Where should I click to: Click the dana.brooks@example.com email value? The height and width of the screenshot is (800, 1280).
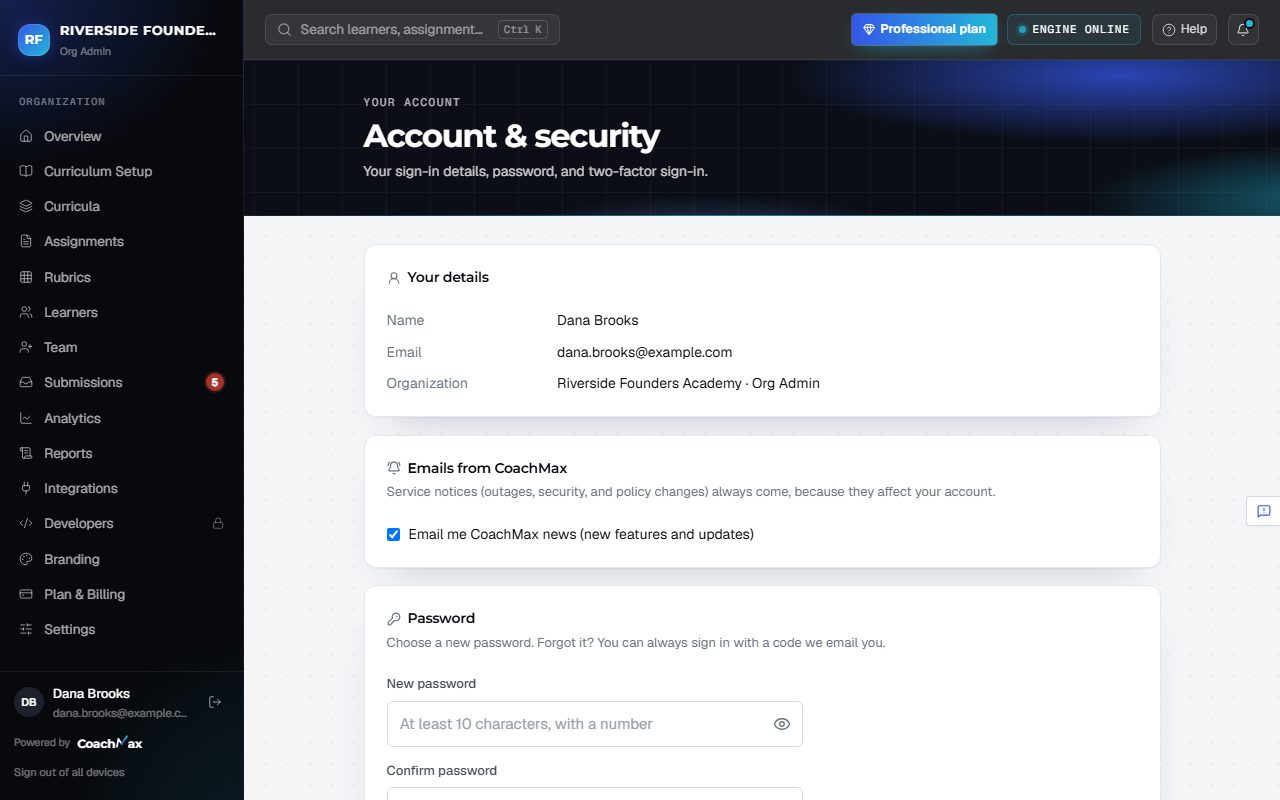click(644, 352)
